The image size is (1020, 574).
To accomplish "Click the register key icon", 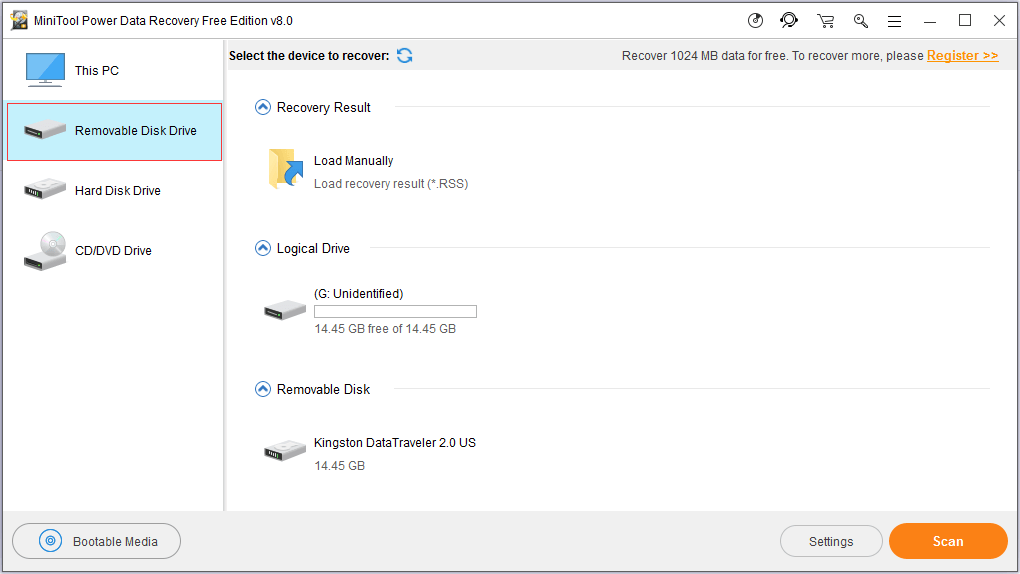I will [x=861, y=21].
